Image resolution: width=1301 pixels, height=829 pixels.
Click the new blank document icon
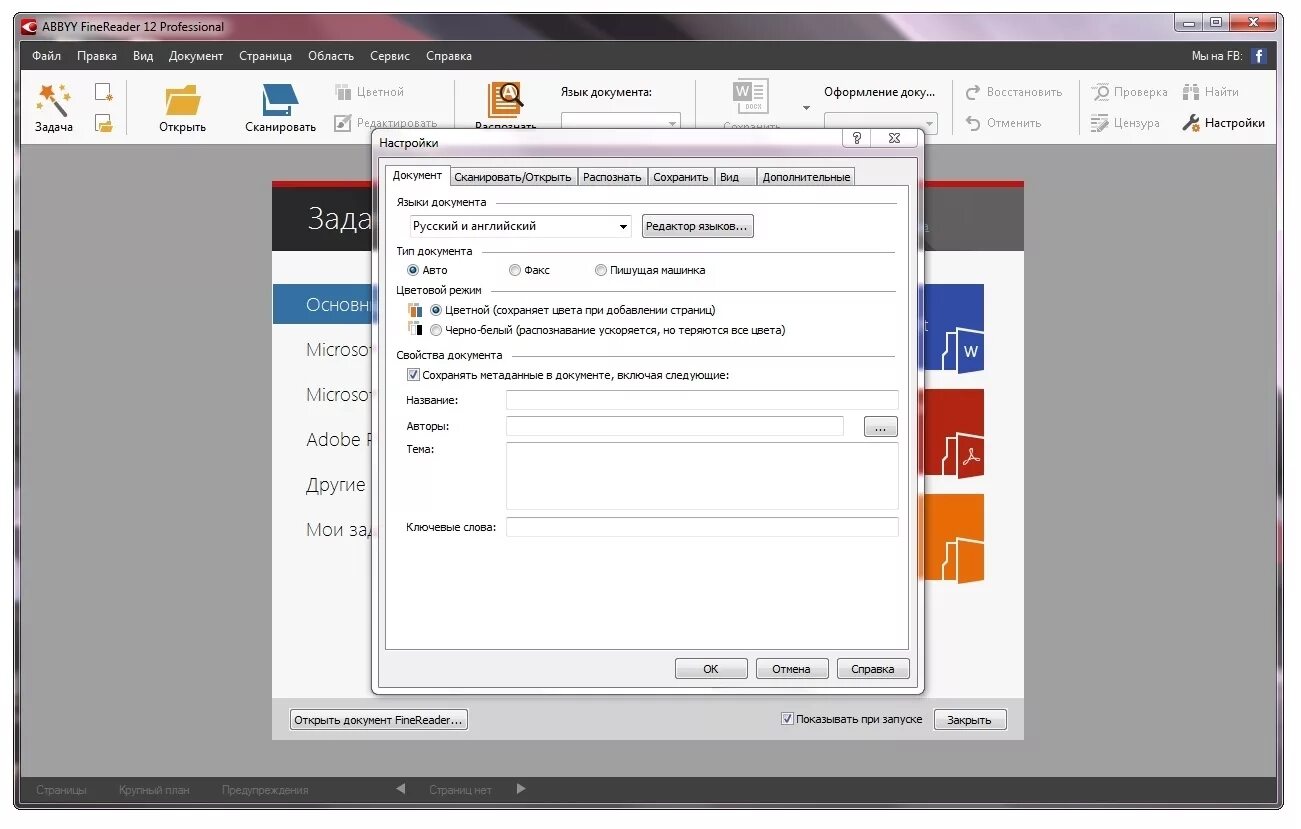click(x=104, y=93)
